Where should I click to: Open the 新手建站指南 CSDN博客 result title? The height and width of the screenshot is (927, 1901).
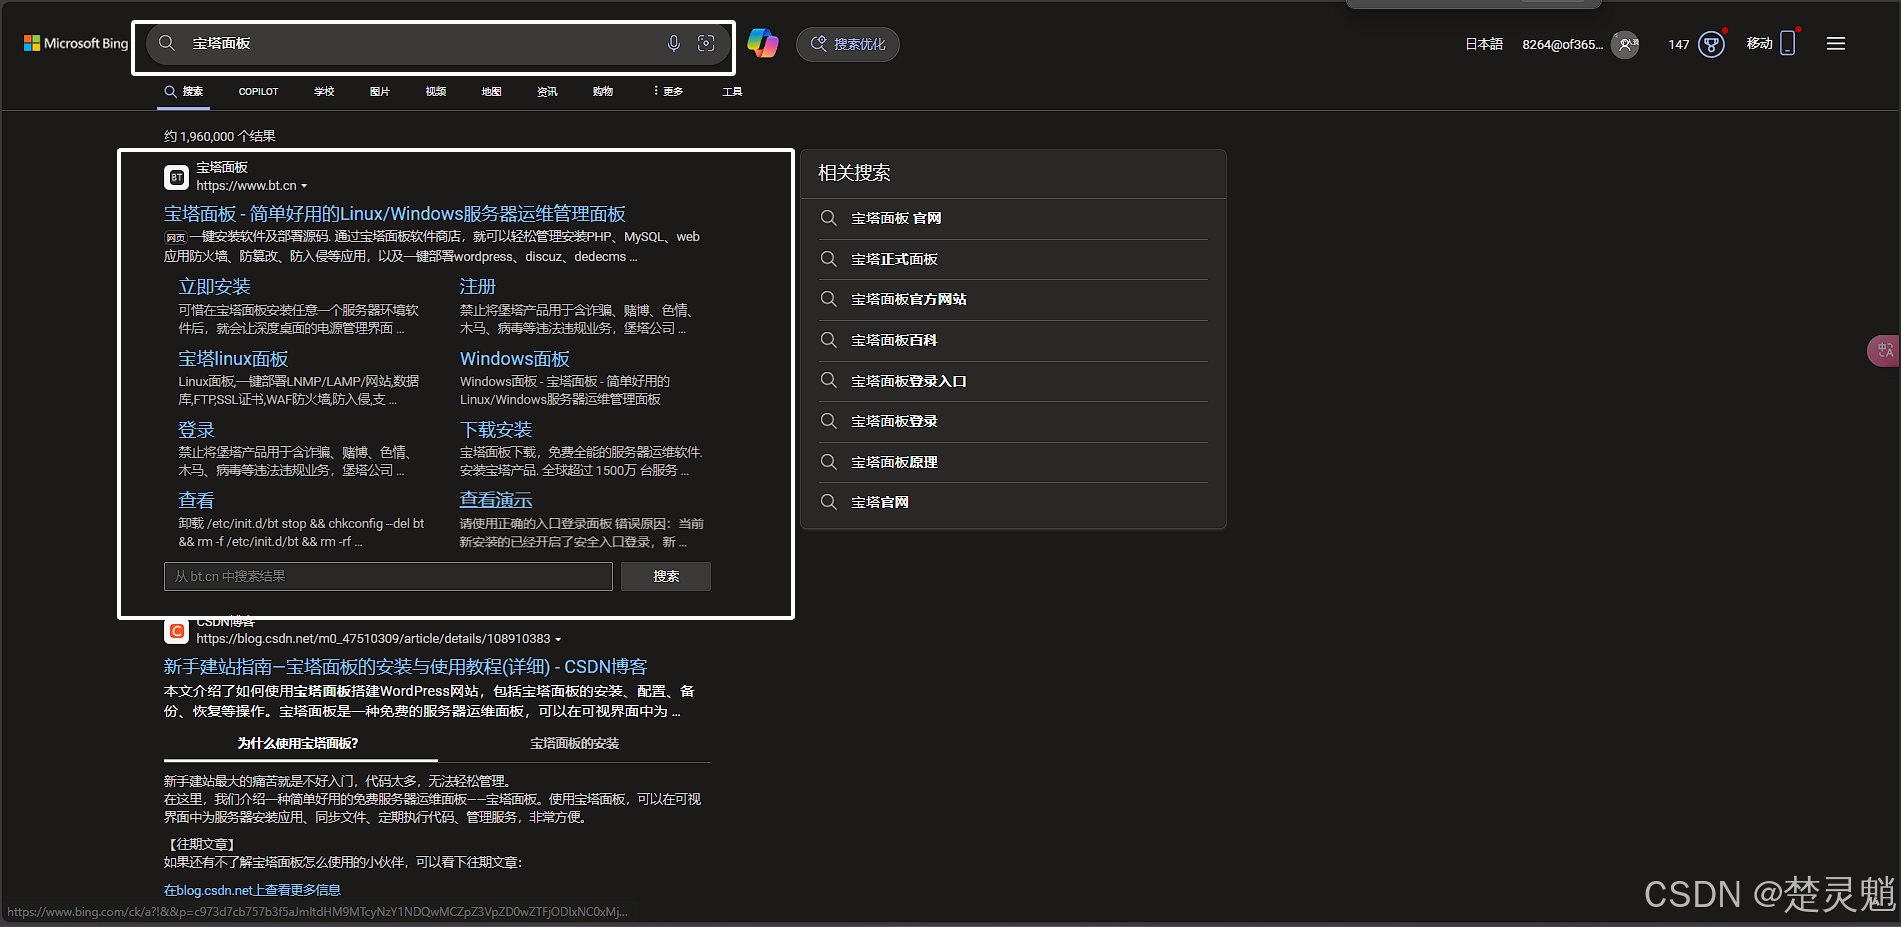click(x=405, y=667)
